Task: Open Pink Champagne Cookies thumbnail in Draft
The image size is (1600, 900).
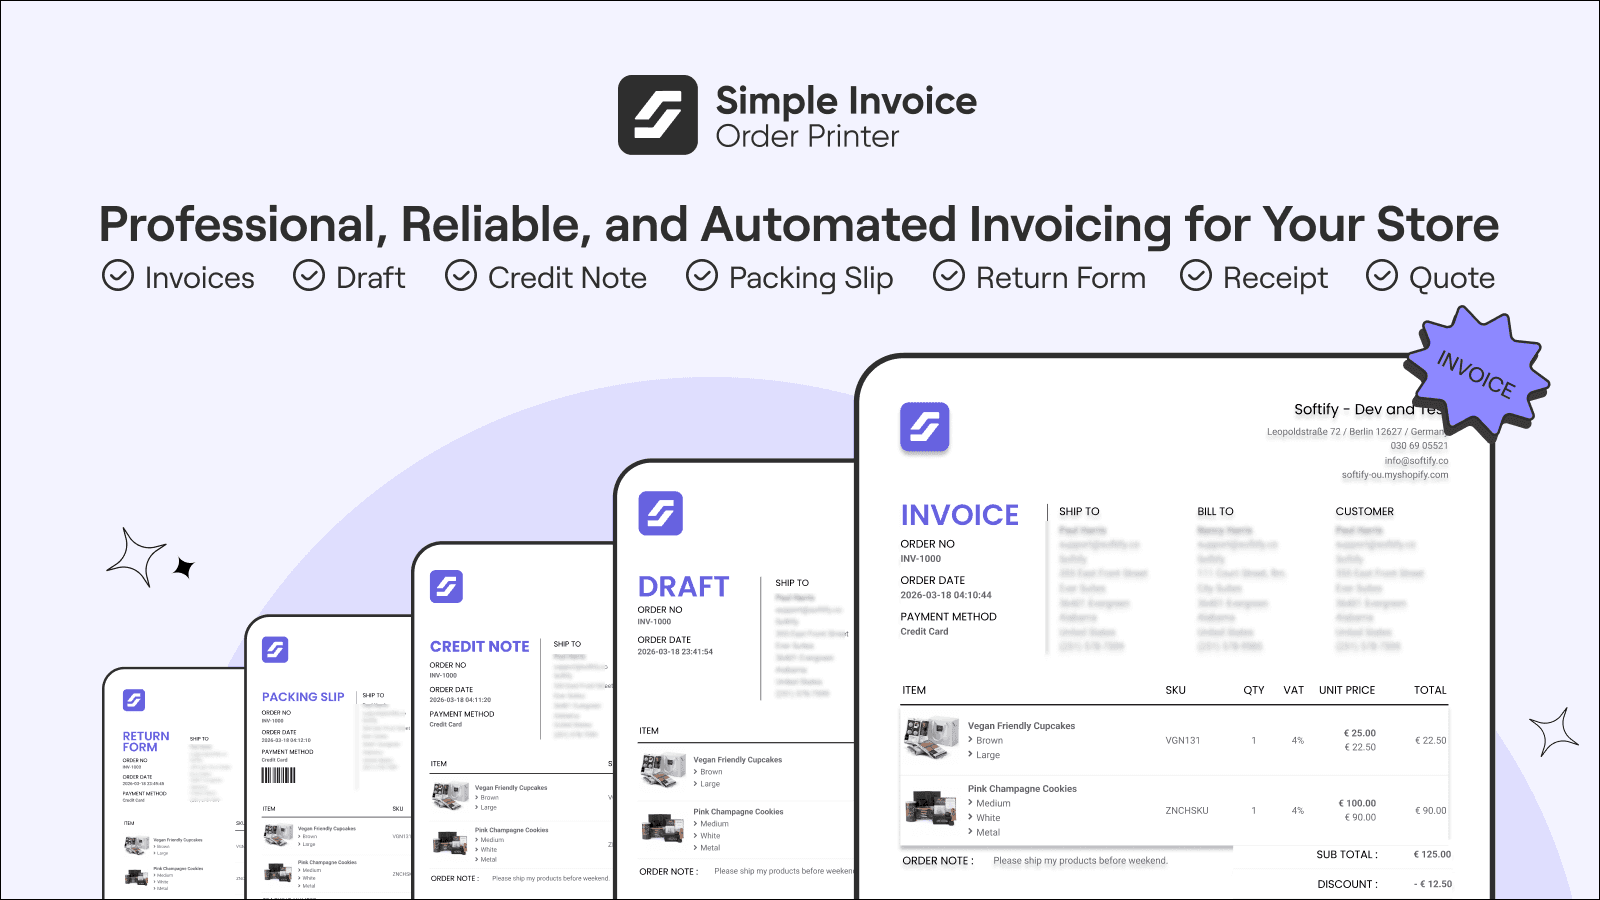Action: click(662, 828)
